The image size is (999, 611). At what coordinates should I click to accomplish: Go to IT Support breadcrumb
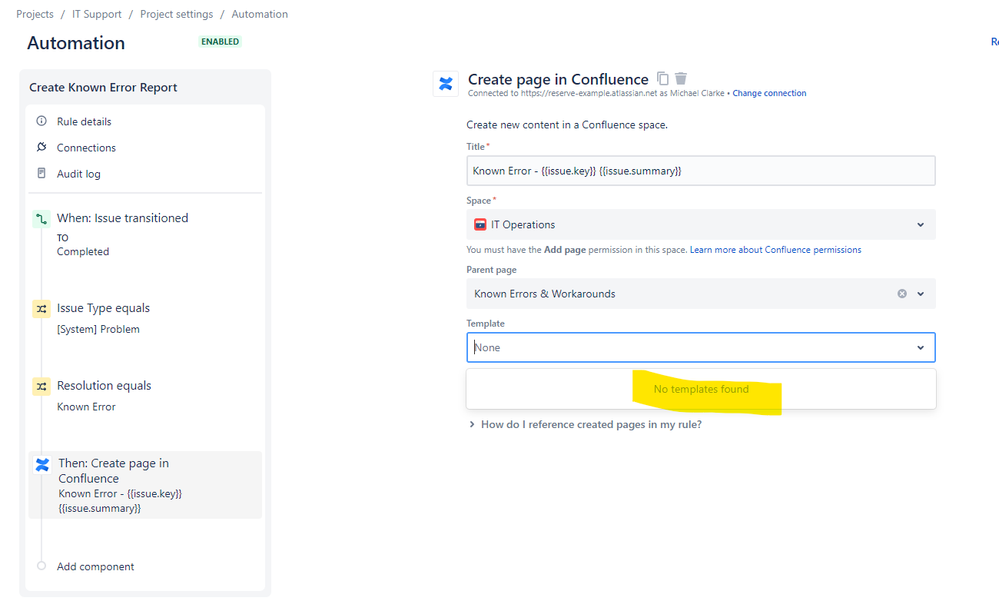[96, 14]
